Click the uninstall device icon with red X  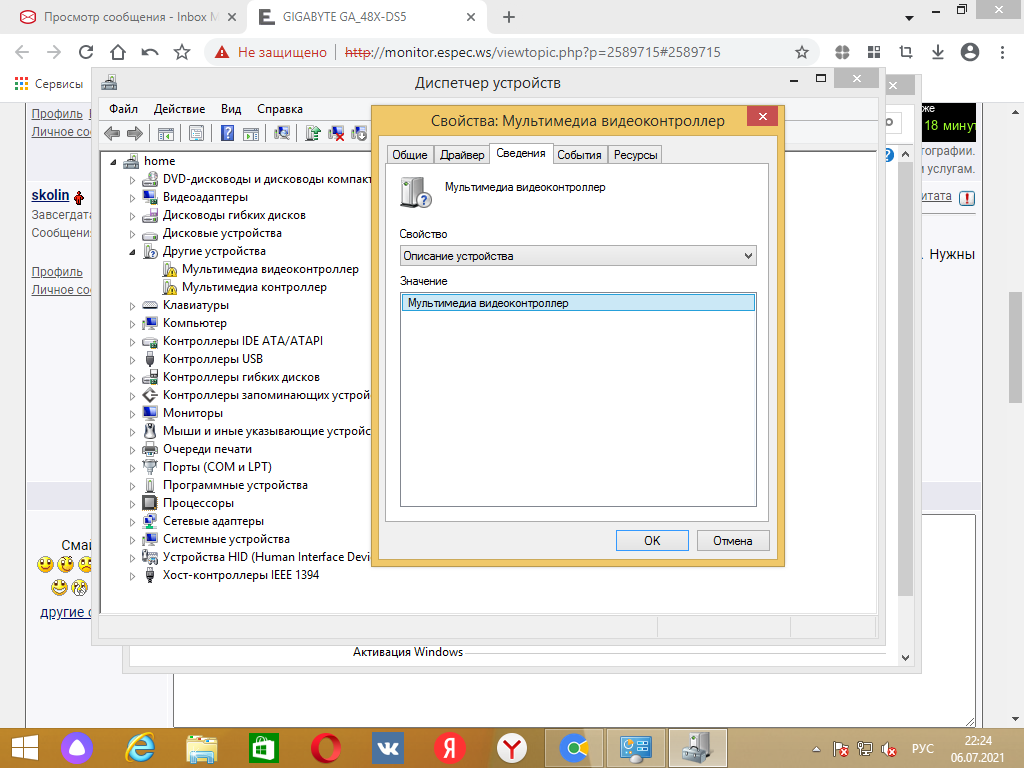tap(337, 133)
